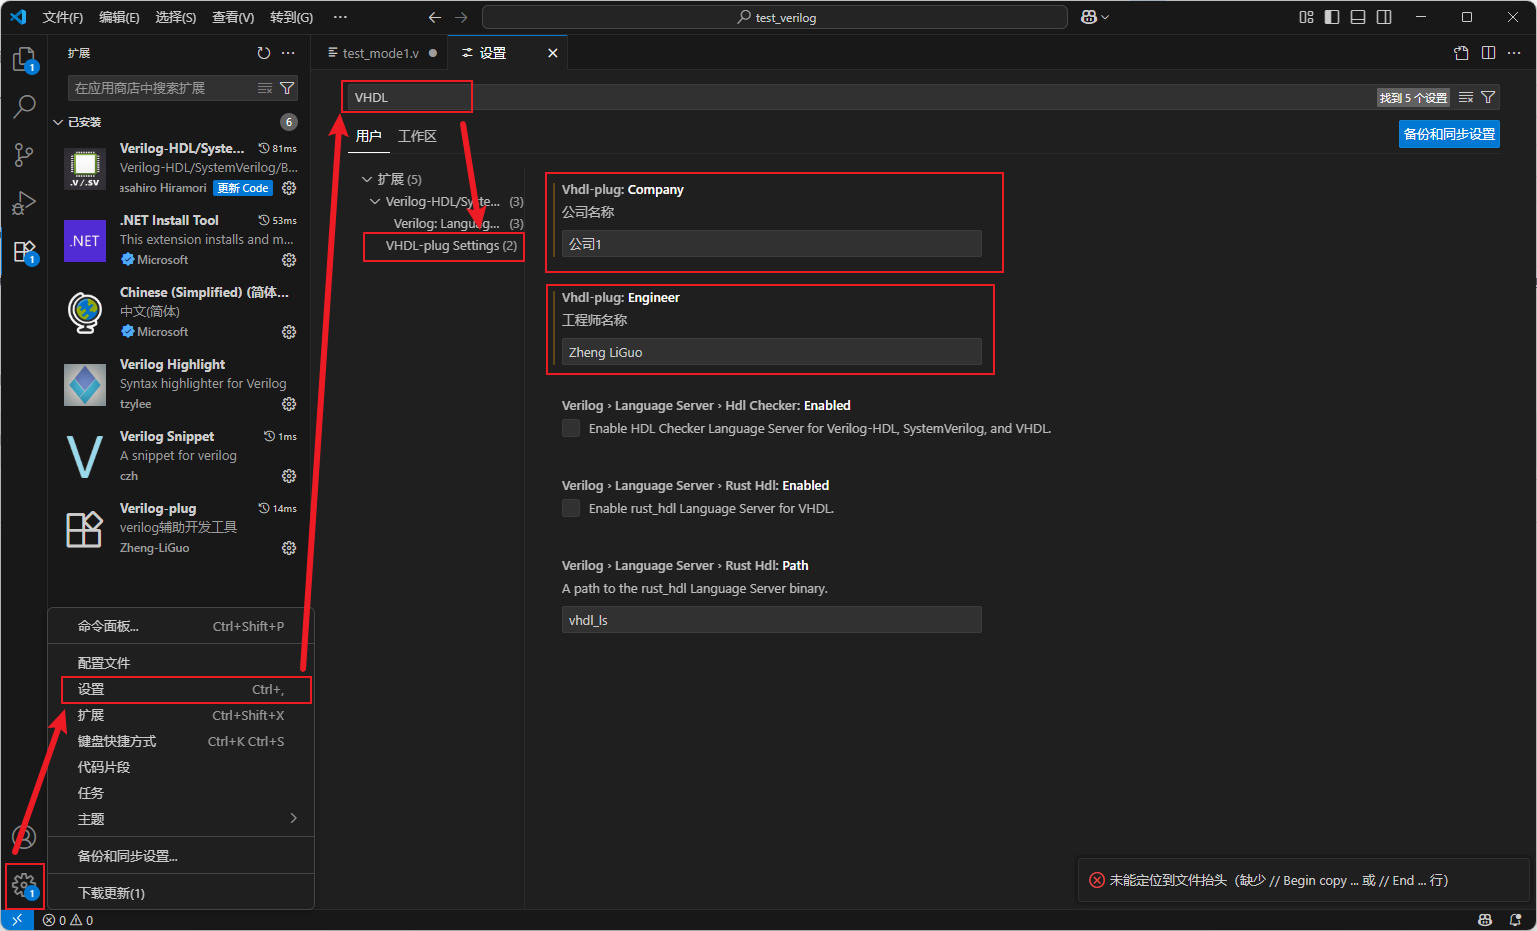Screen dimensions: 1537x931
Task: Enable HDL Checker Language Server checkbox
Action: tap(571, 428)
